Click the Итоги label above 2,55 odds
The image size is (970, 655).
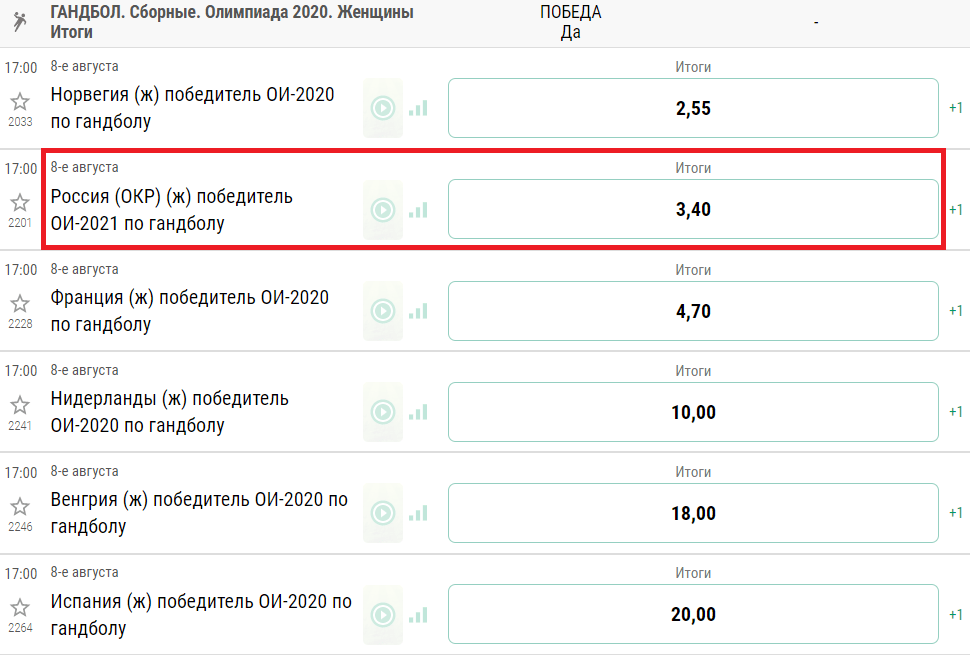693,67
